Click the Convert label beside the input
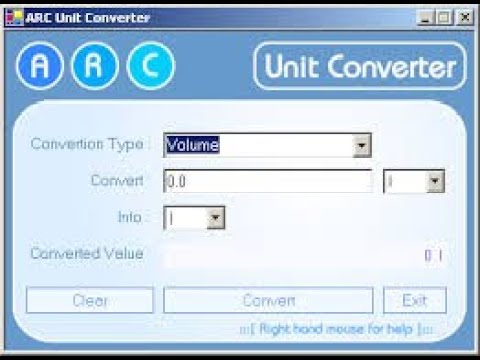Image resolution: width=480 pixels, height=360 pixels. tap(117, 180)
